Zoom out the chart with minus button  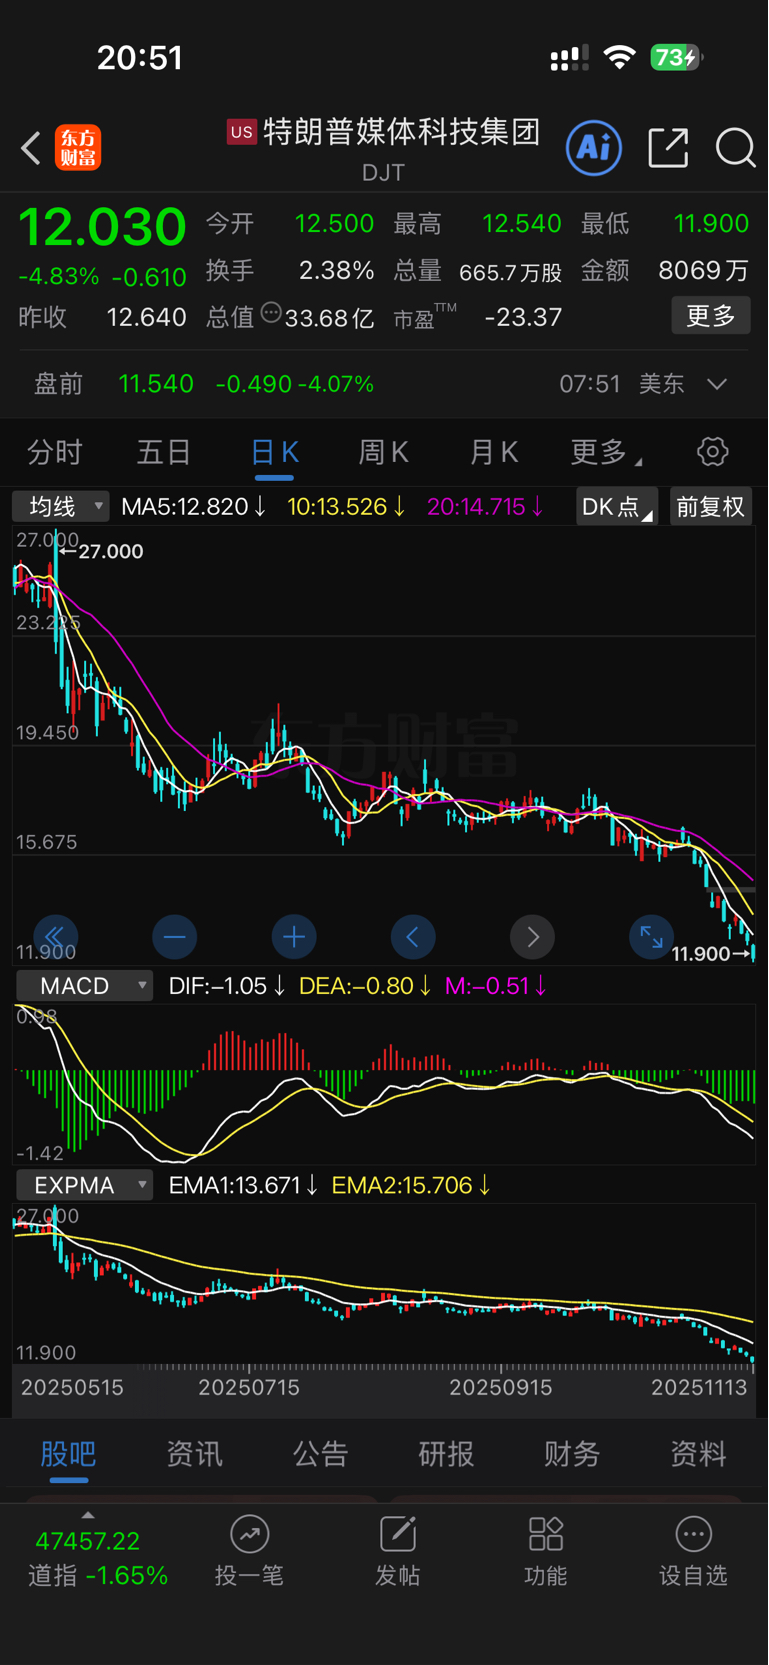click(x=174, y=937)
